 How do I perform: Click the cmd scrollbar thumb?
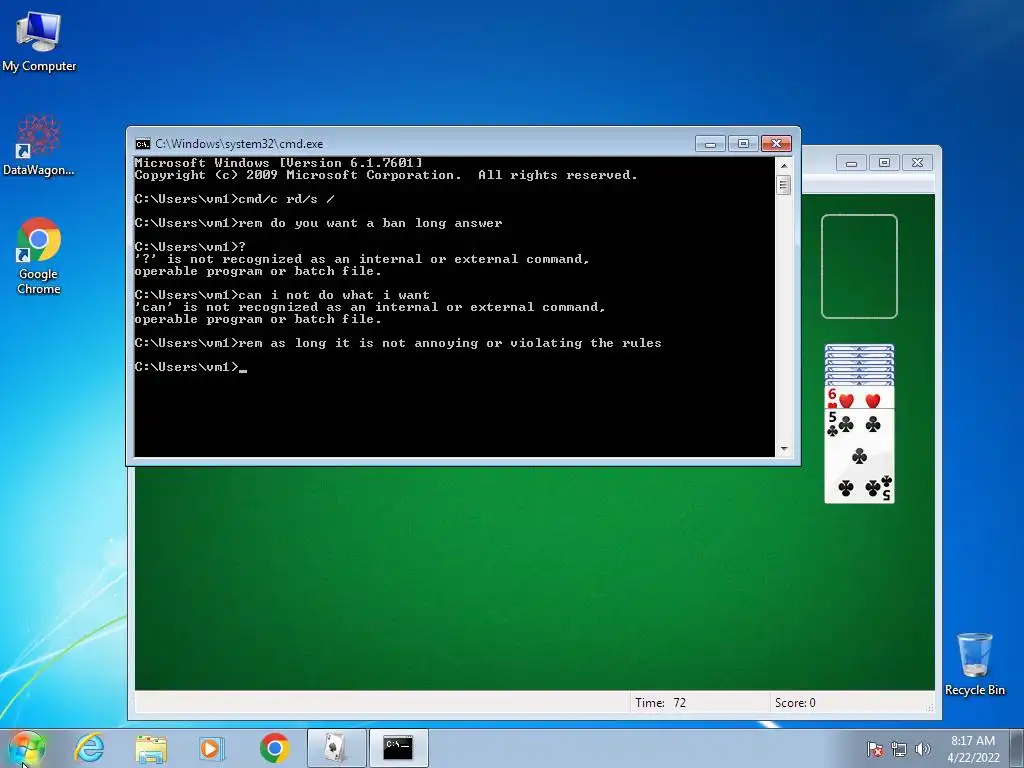[x=784, y=185]
